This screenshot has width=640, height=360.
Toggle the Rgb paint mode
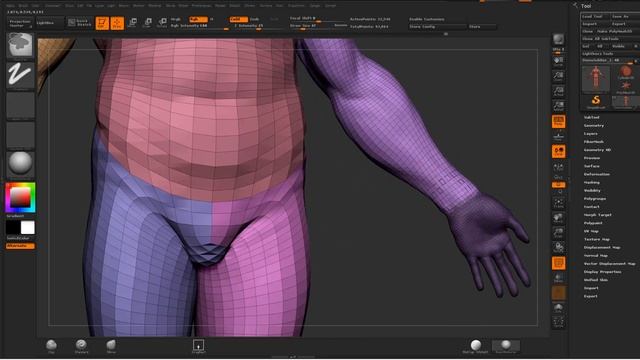point(198,19)
